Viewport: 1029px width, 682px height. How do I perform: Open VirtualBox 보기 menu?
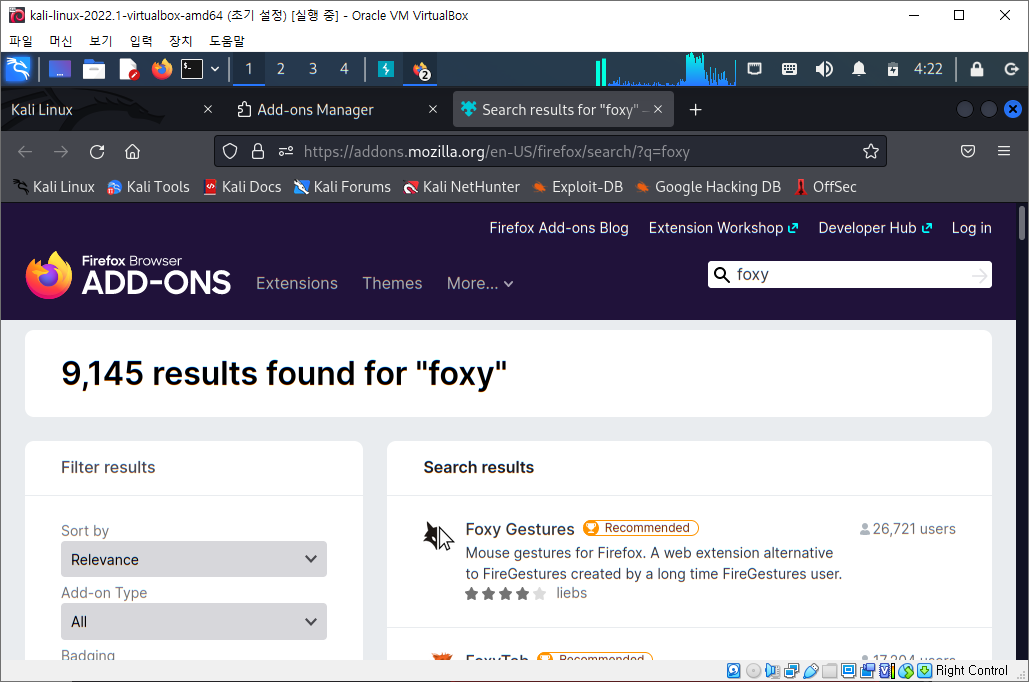[x=100, y=41]
